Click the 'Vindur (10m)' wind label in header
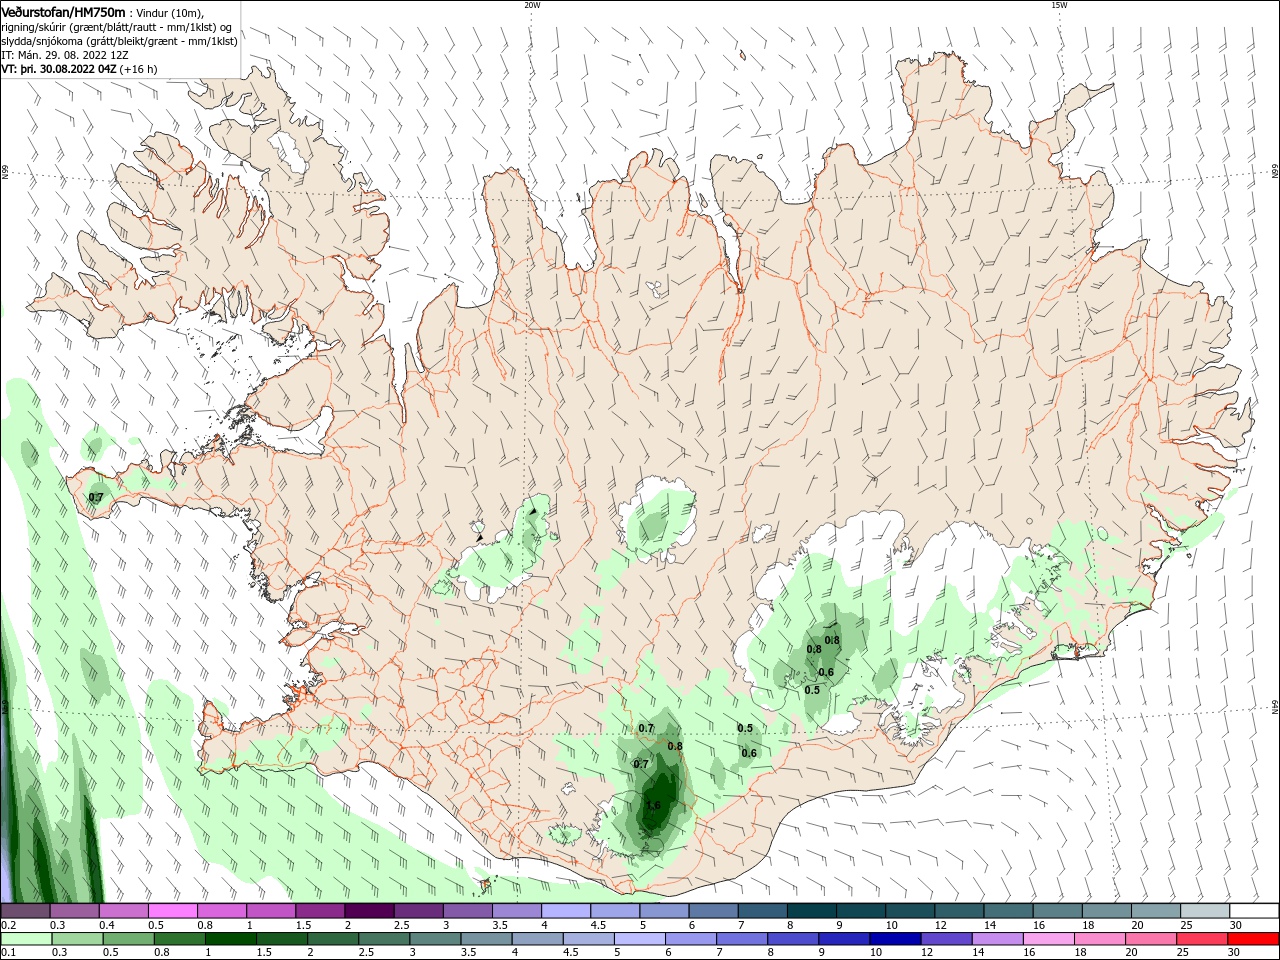The image size is (1280, 960). [x=169, y=13]
